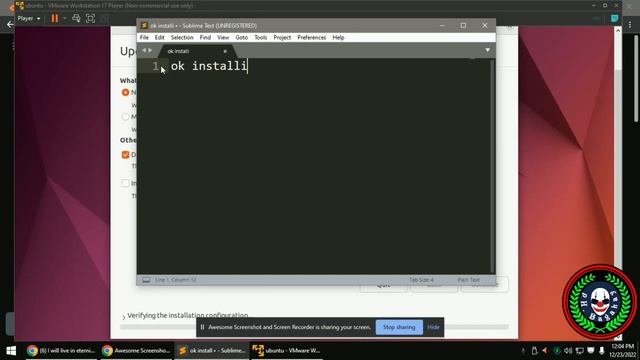Toggle the unchecked checkbox in installer
The height and width of the screenshot is (360, 640).
pos(125,183)
